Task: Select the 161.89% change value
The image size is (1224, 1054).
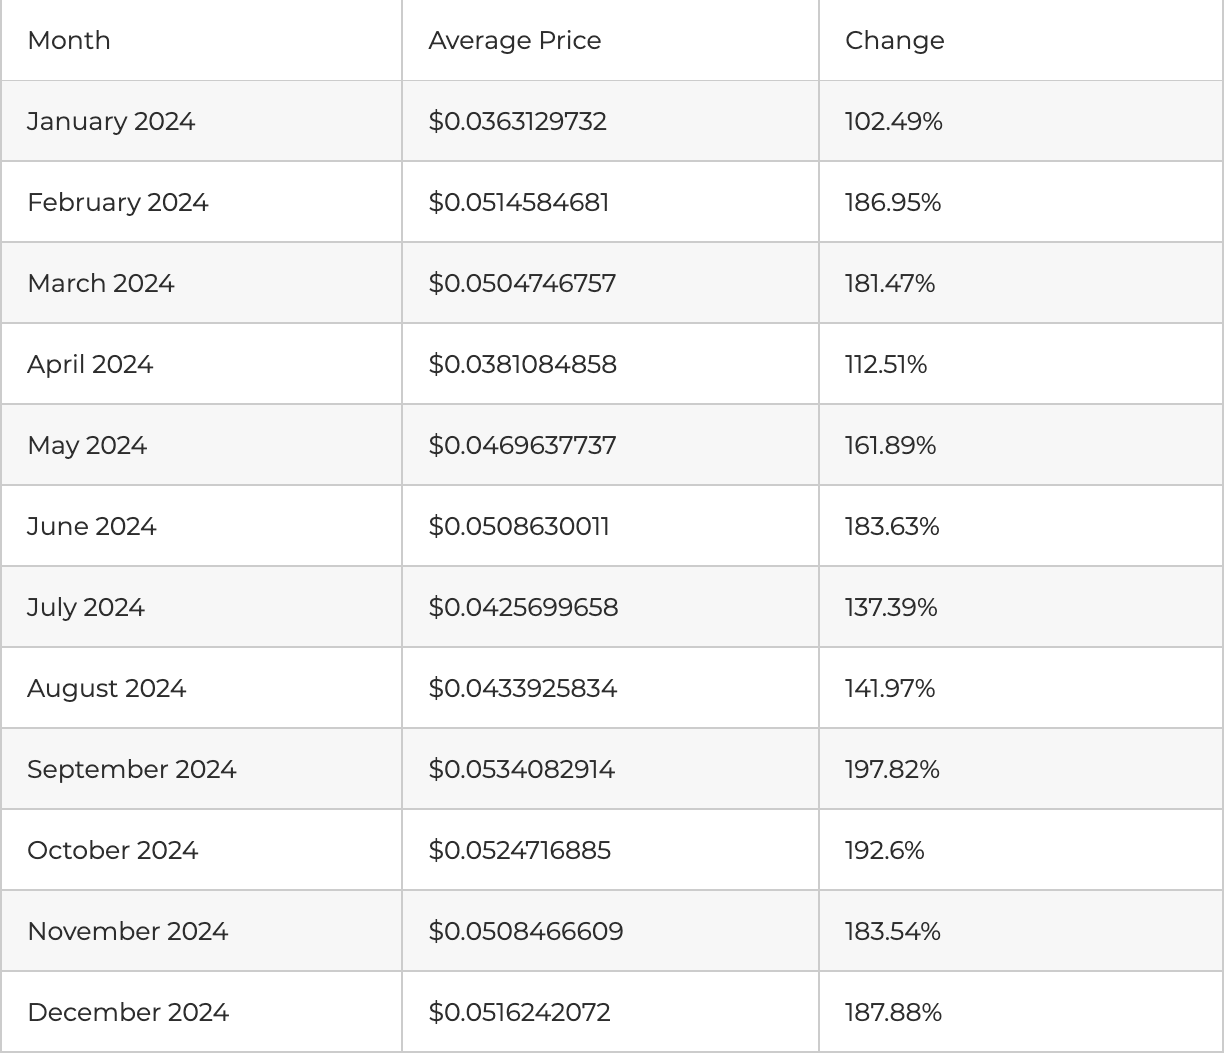Action: point(890,445)
